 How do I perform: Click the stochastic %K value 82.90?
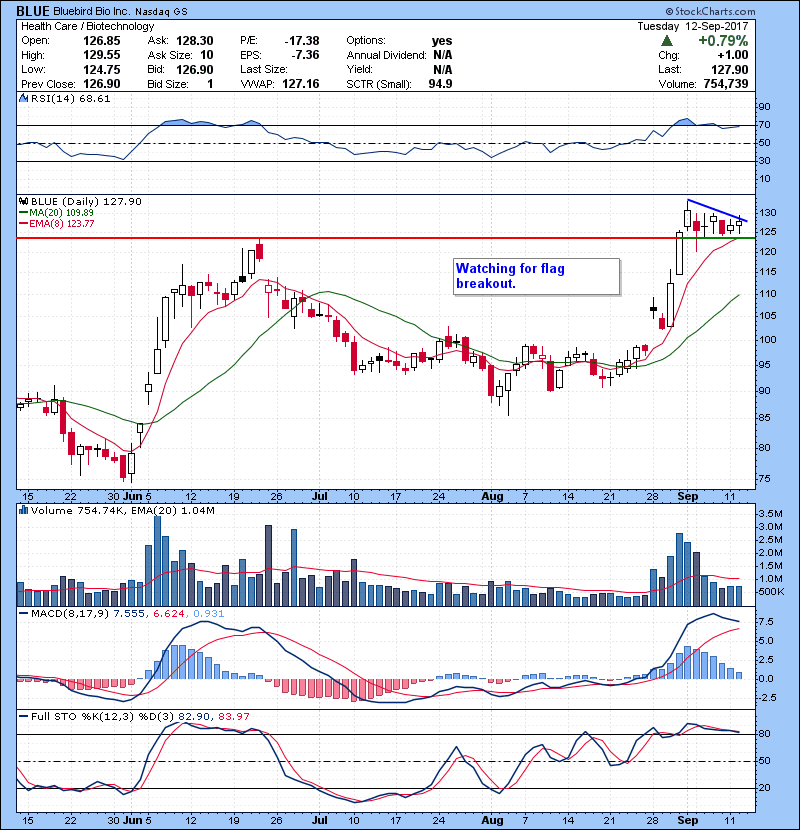pyautogui.click(x=194, y=716)
